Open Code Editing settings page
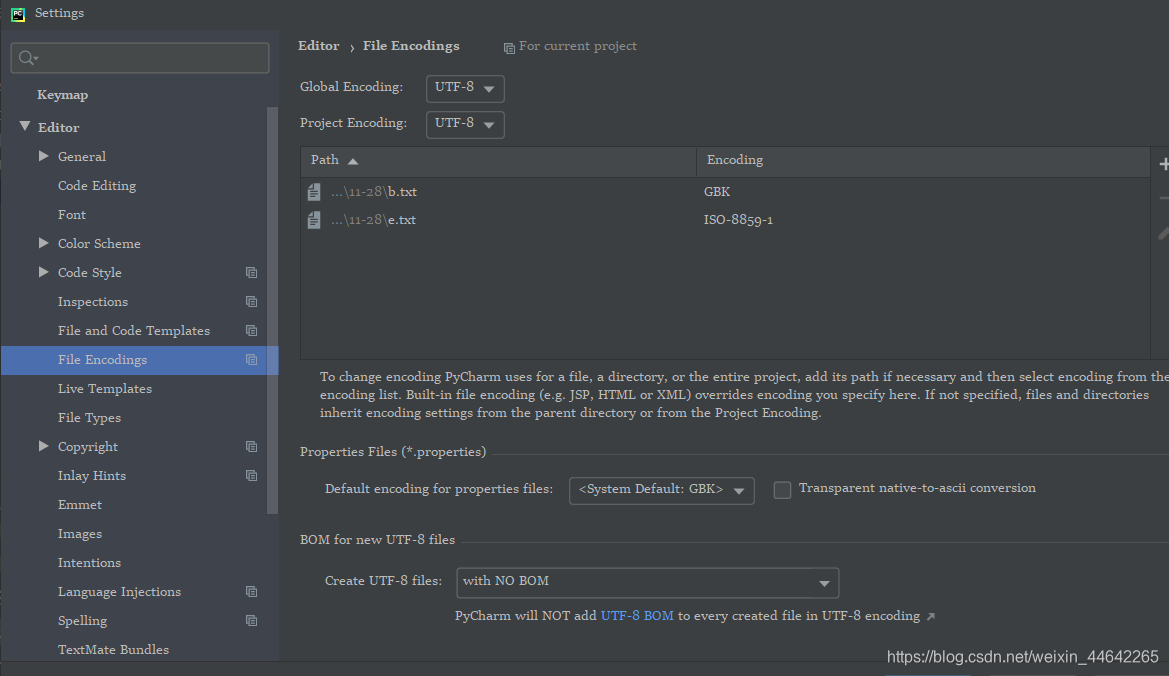 97,186
